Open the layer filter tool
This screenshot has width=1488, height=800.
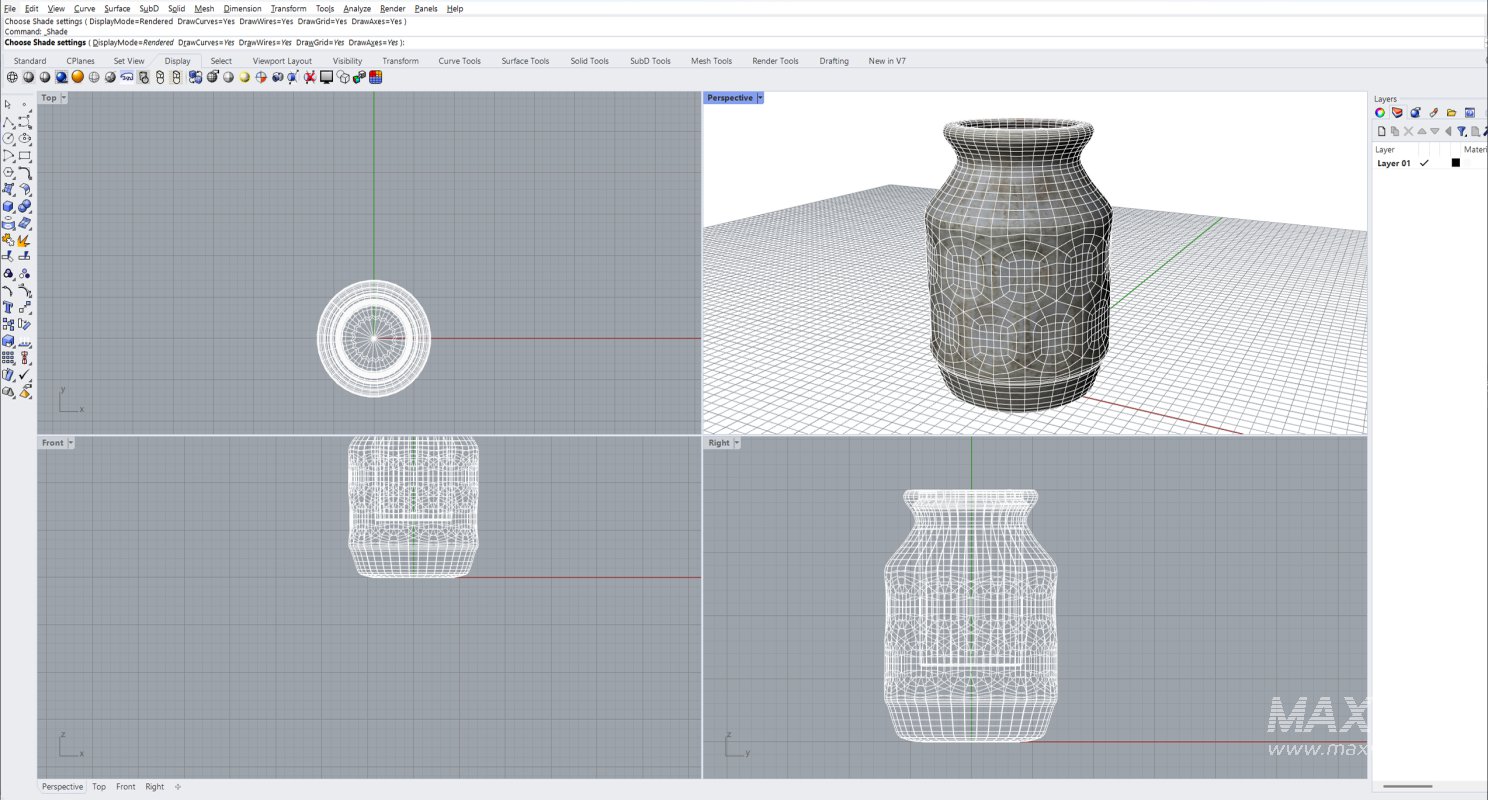[x=1462, y=131]
